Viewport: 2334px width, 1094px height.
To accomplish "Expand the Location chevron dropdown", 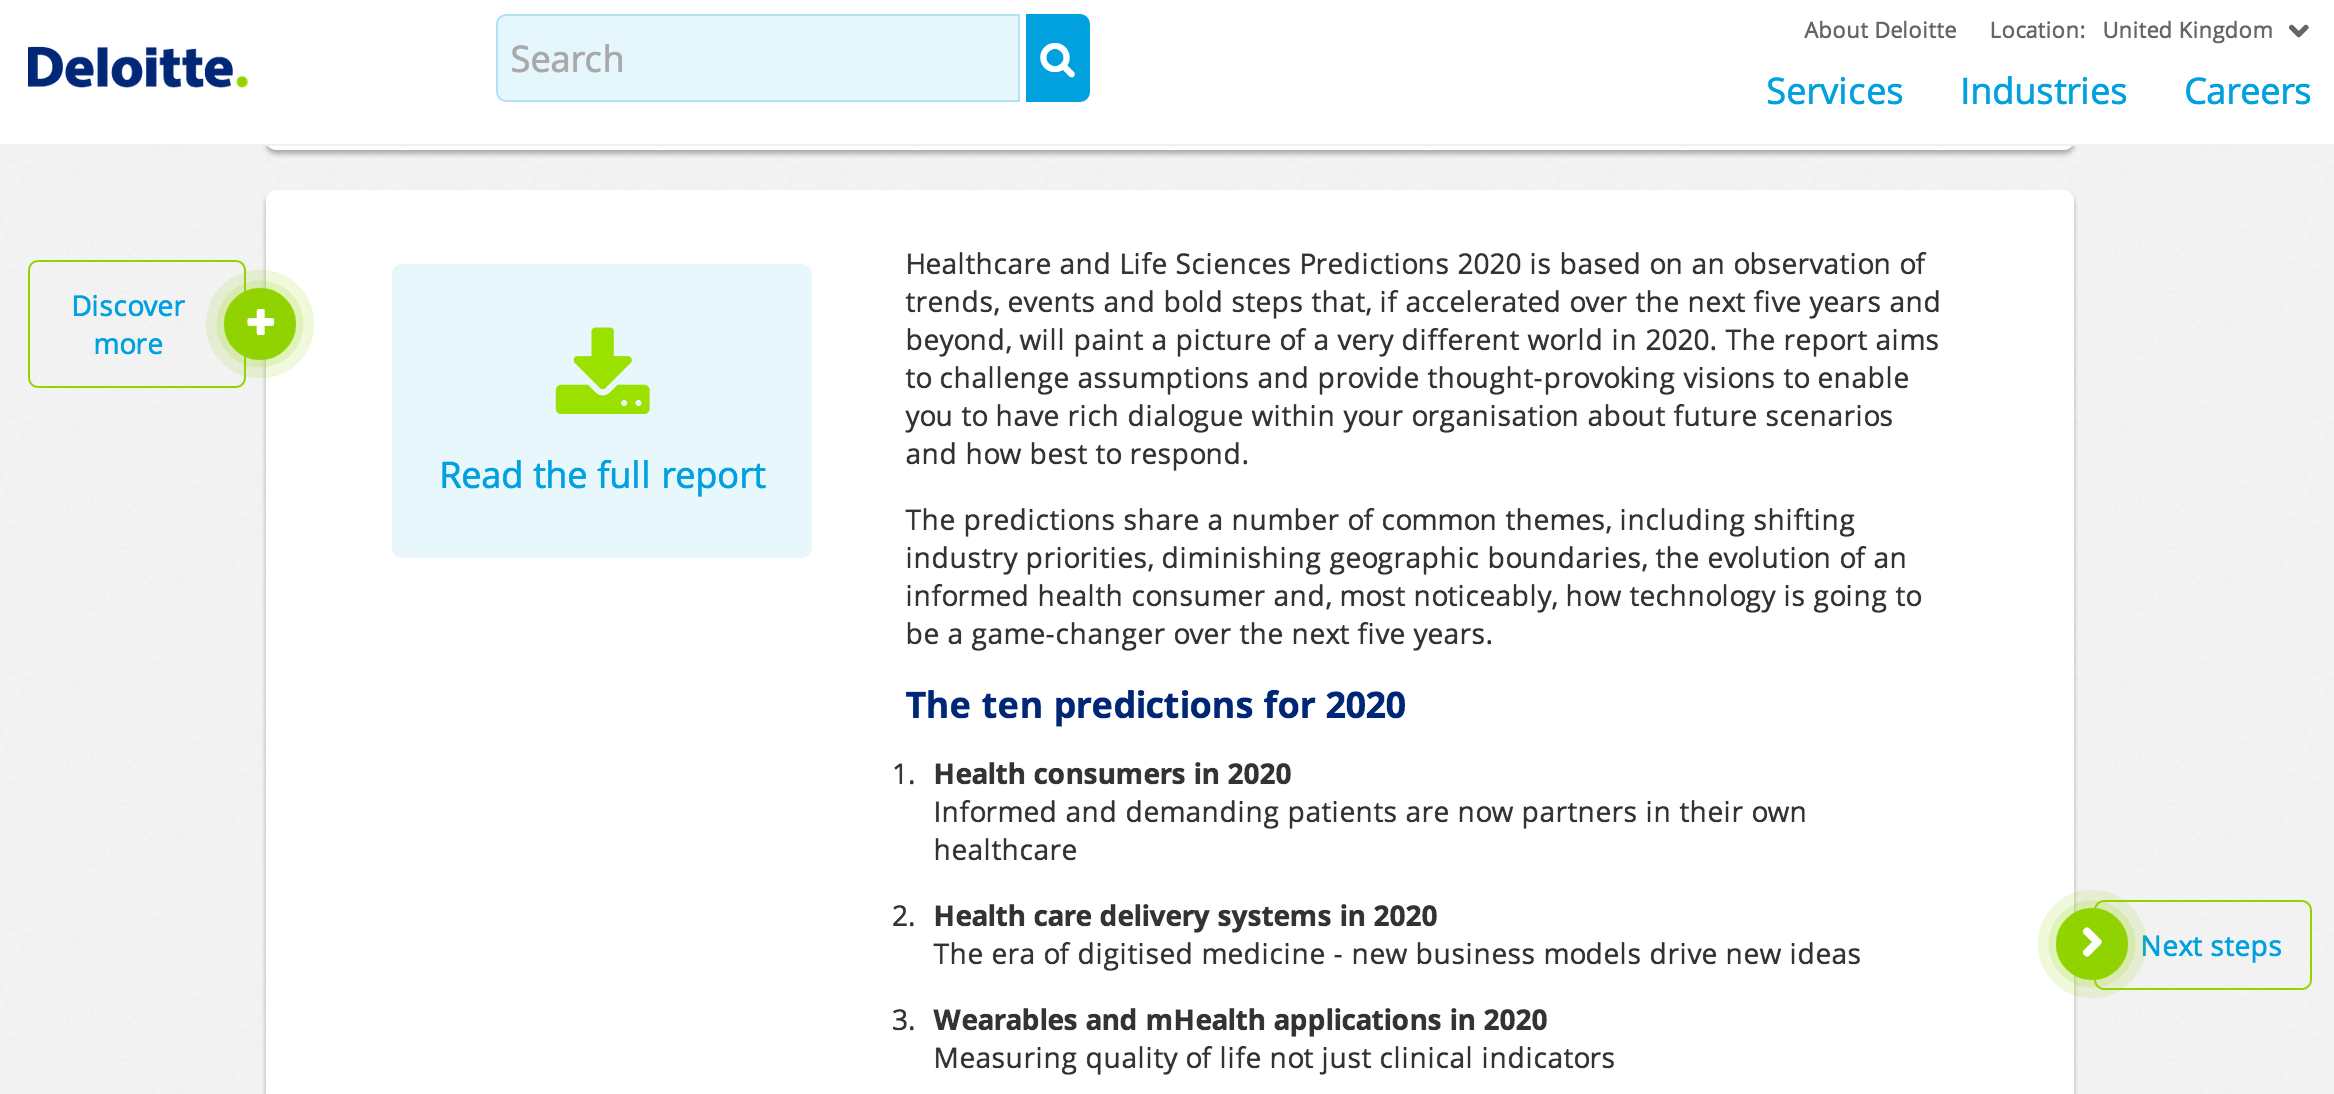I will 2299,31.
